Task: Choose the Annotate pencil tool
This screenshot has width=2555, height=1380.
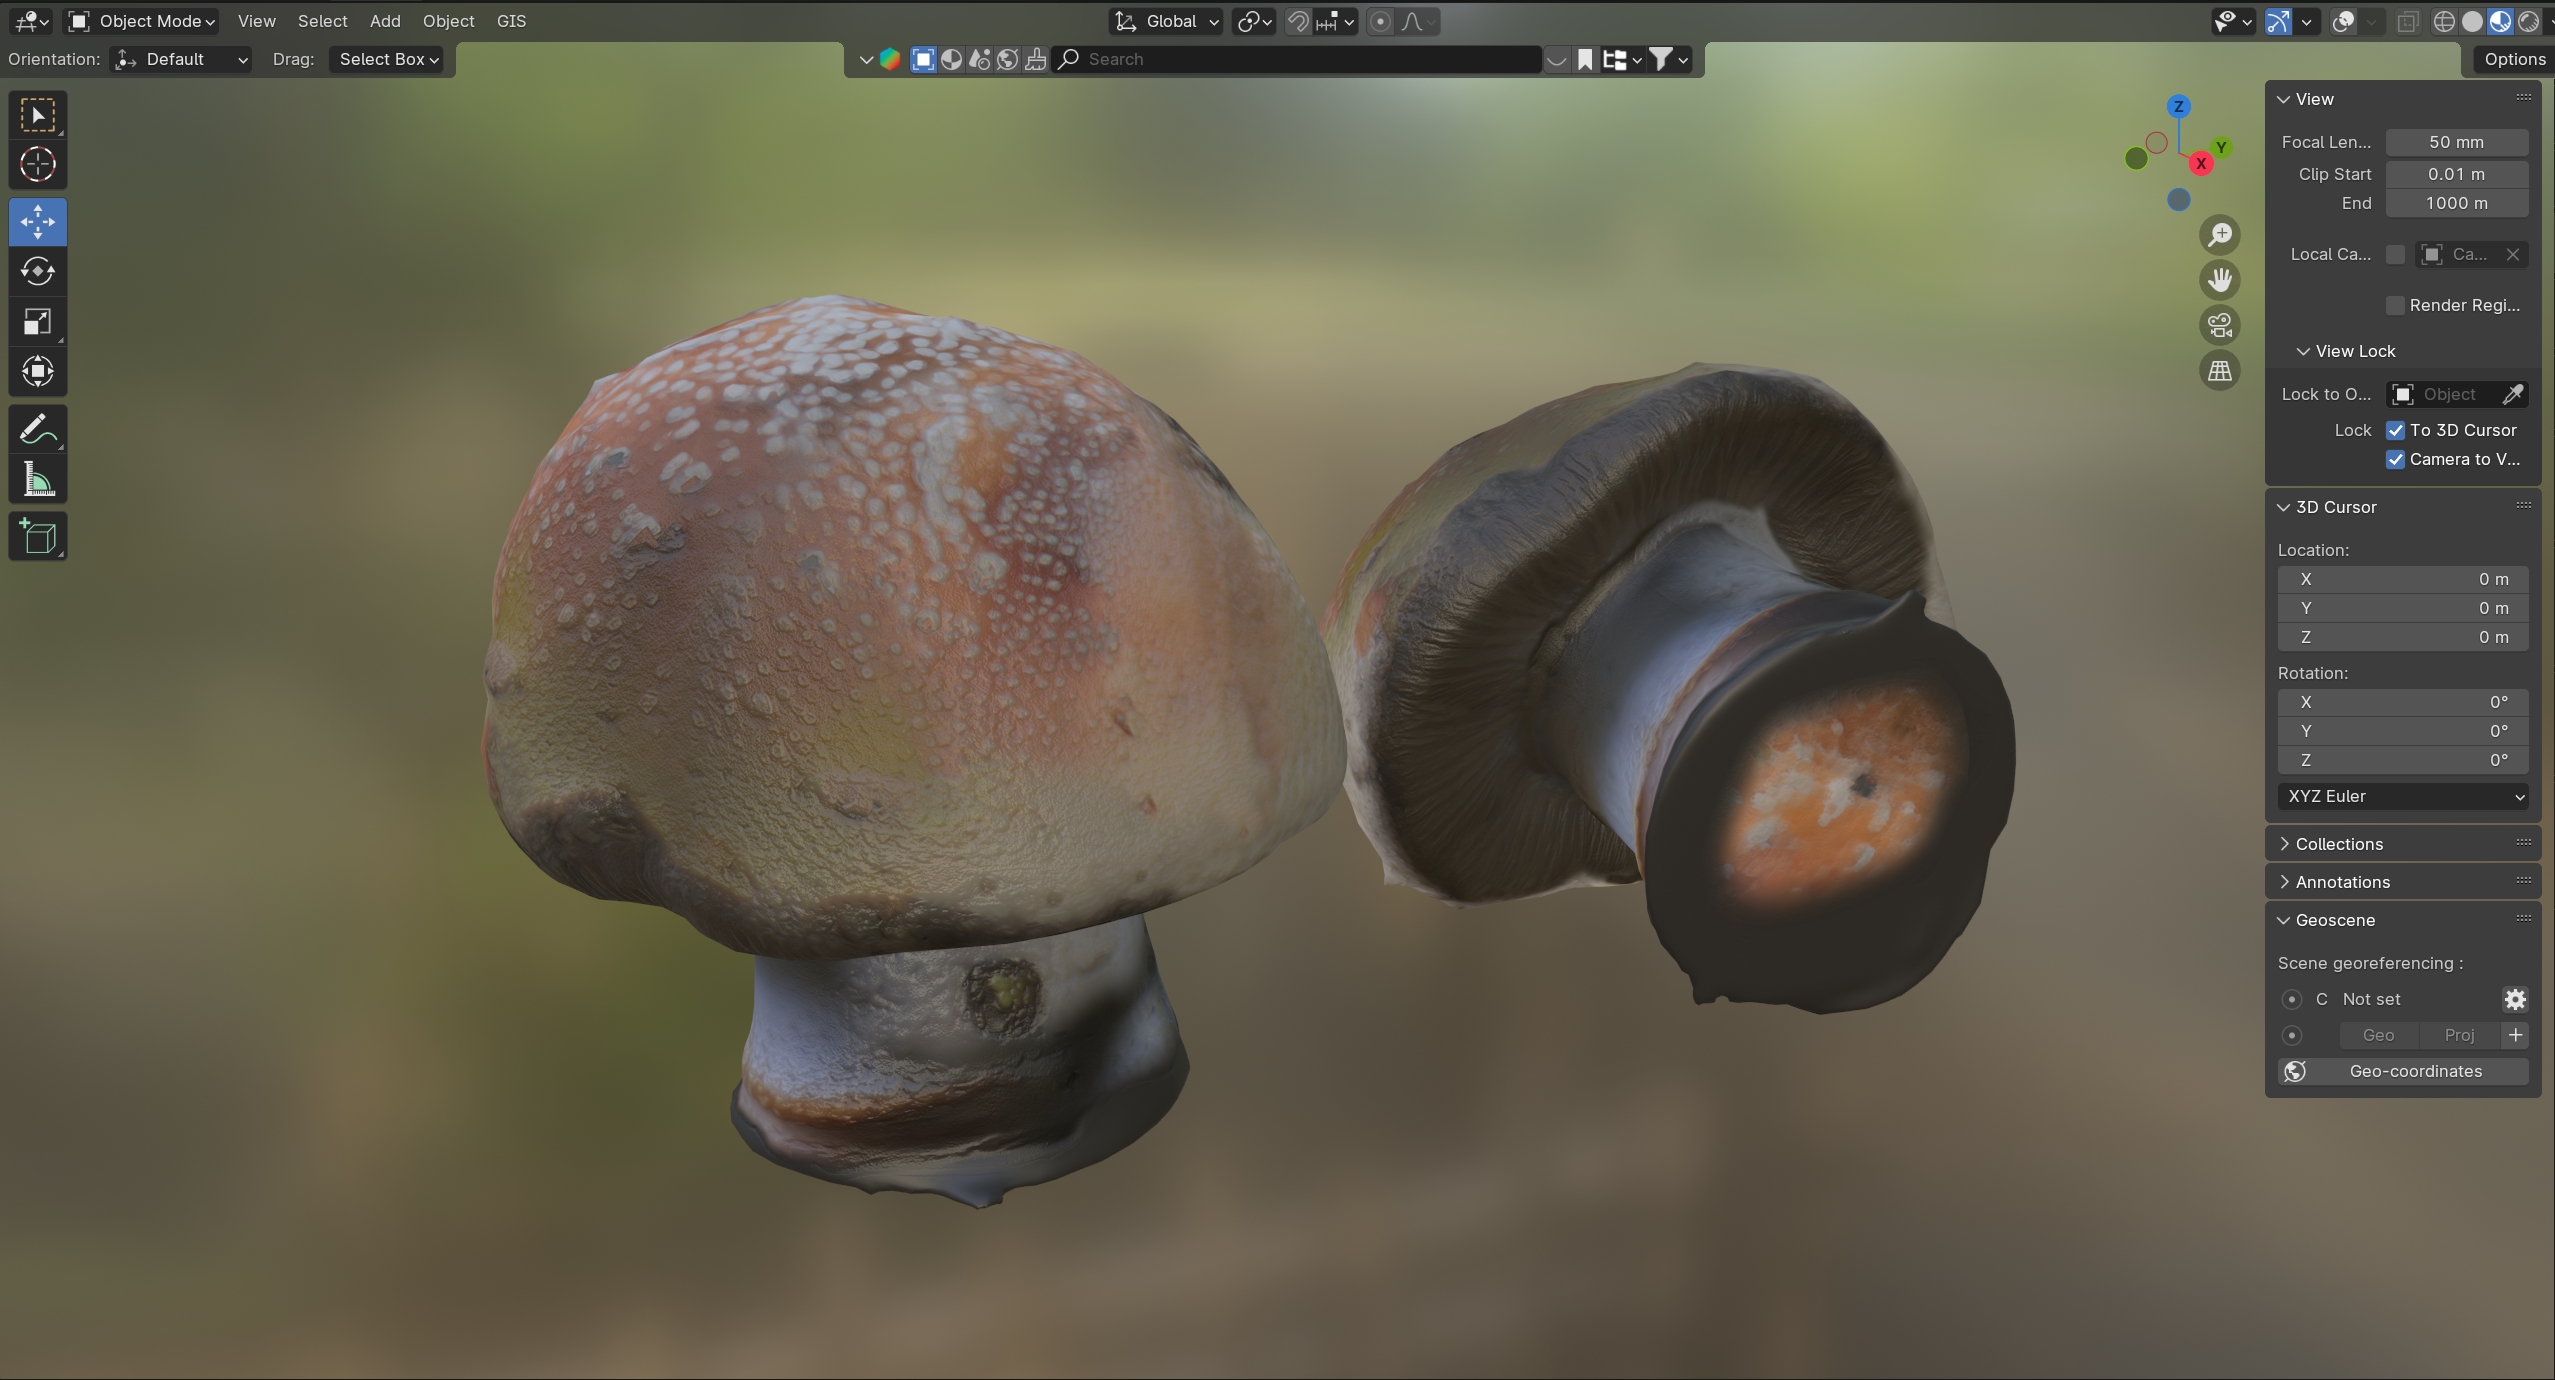Action: pyautogui.click(x=38, y=430)
